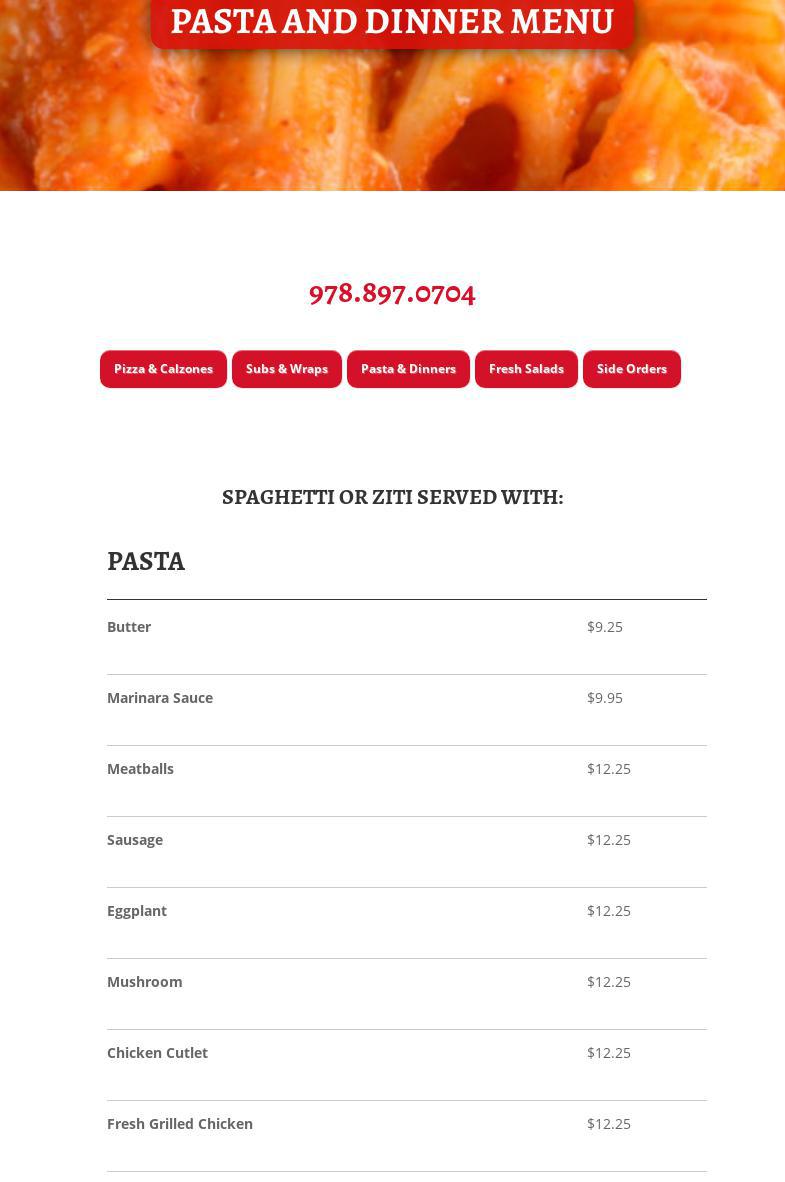View the Side Orders menu
Screen dimensions: 785x1182
631,369
